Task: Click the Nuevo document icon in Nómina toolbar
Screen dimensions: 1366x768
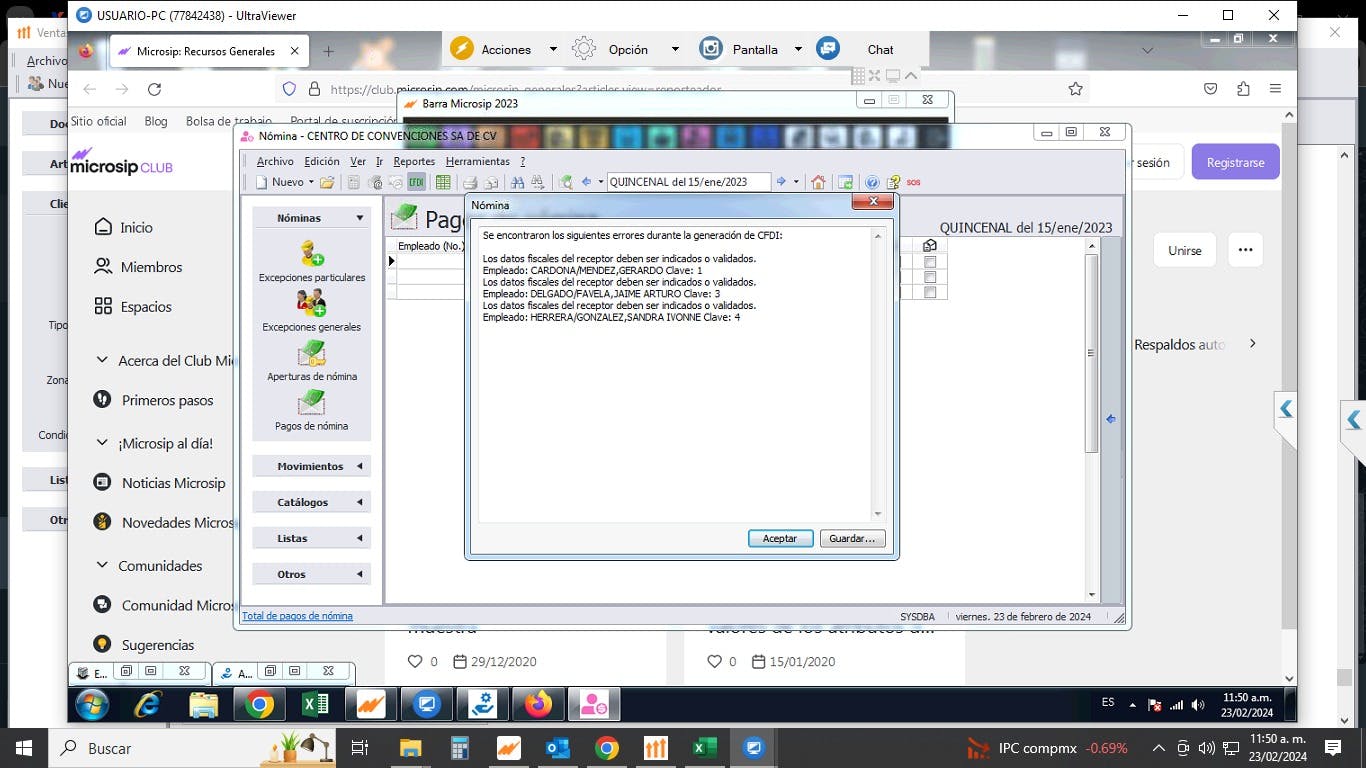Action: click(262, 182)
